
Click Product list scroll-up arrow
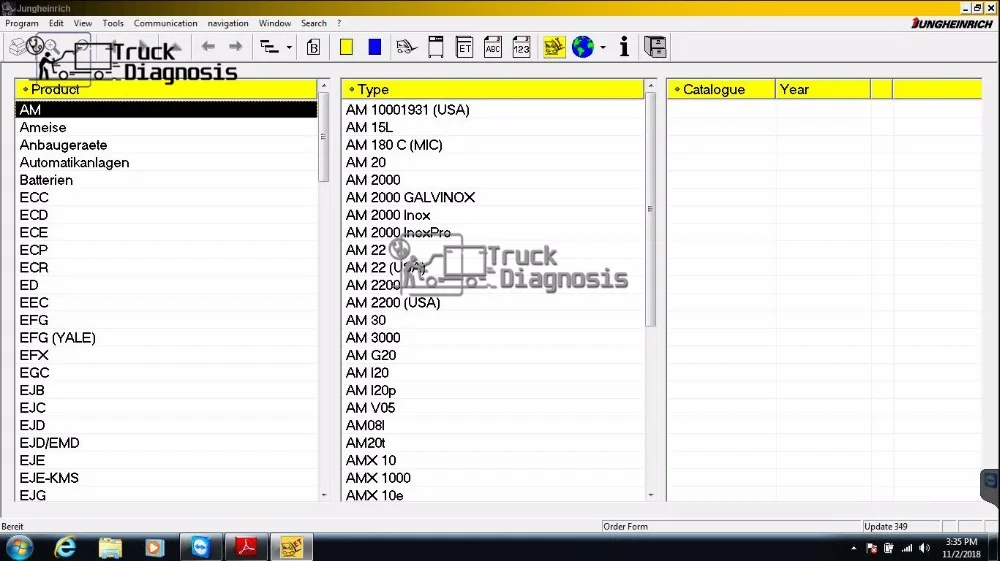tap(324, 85)
